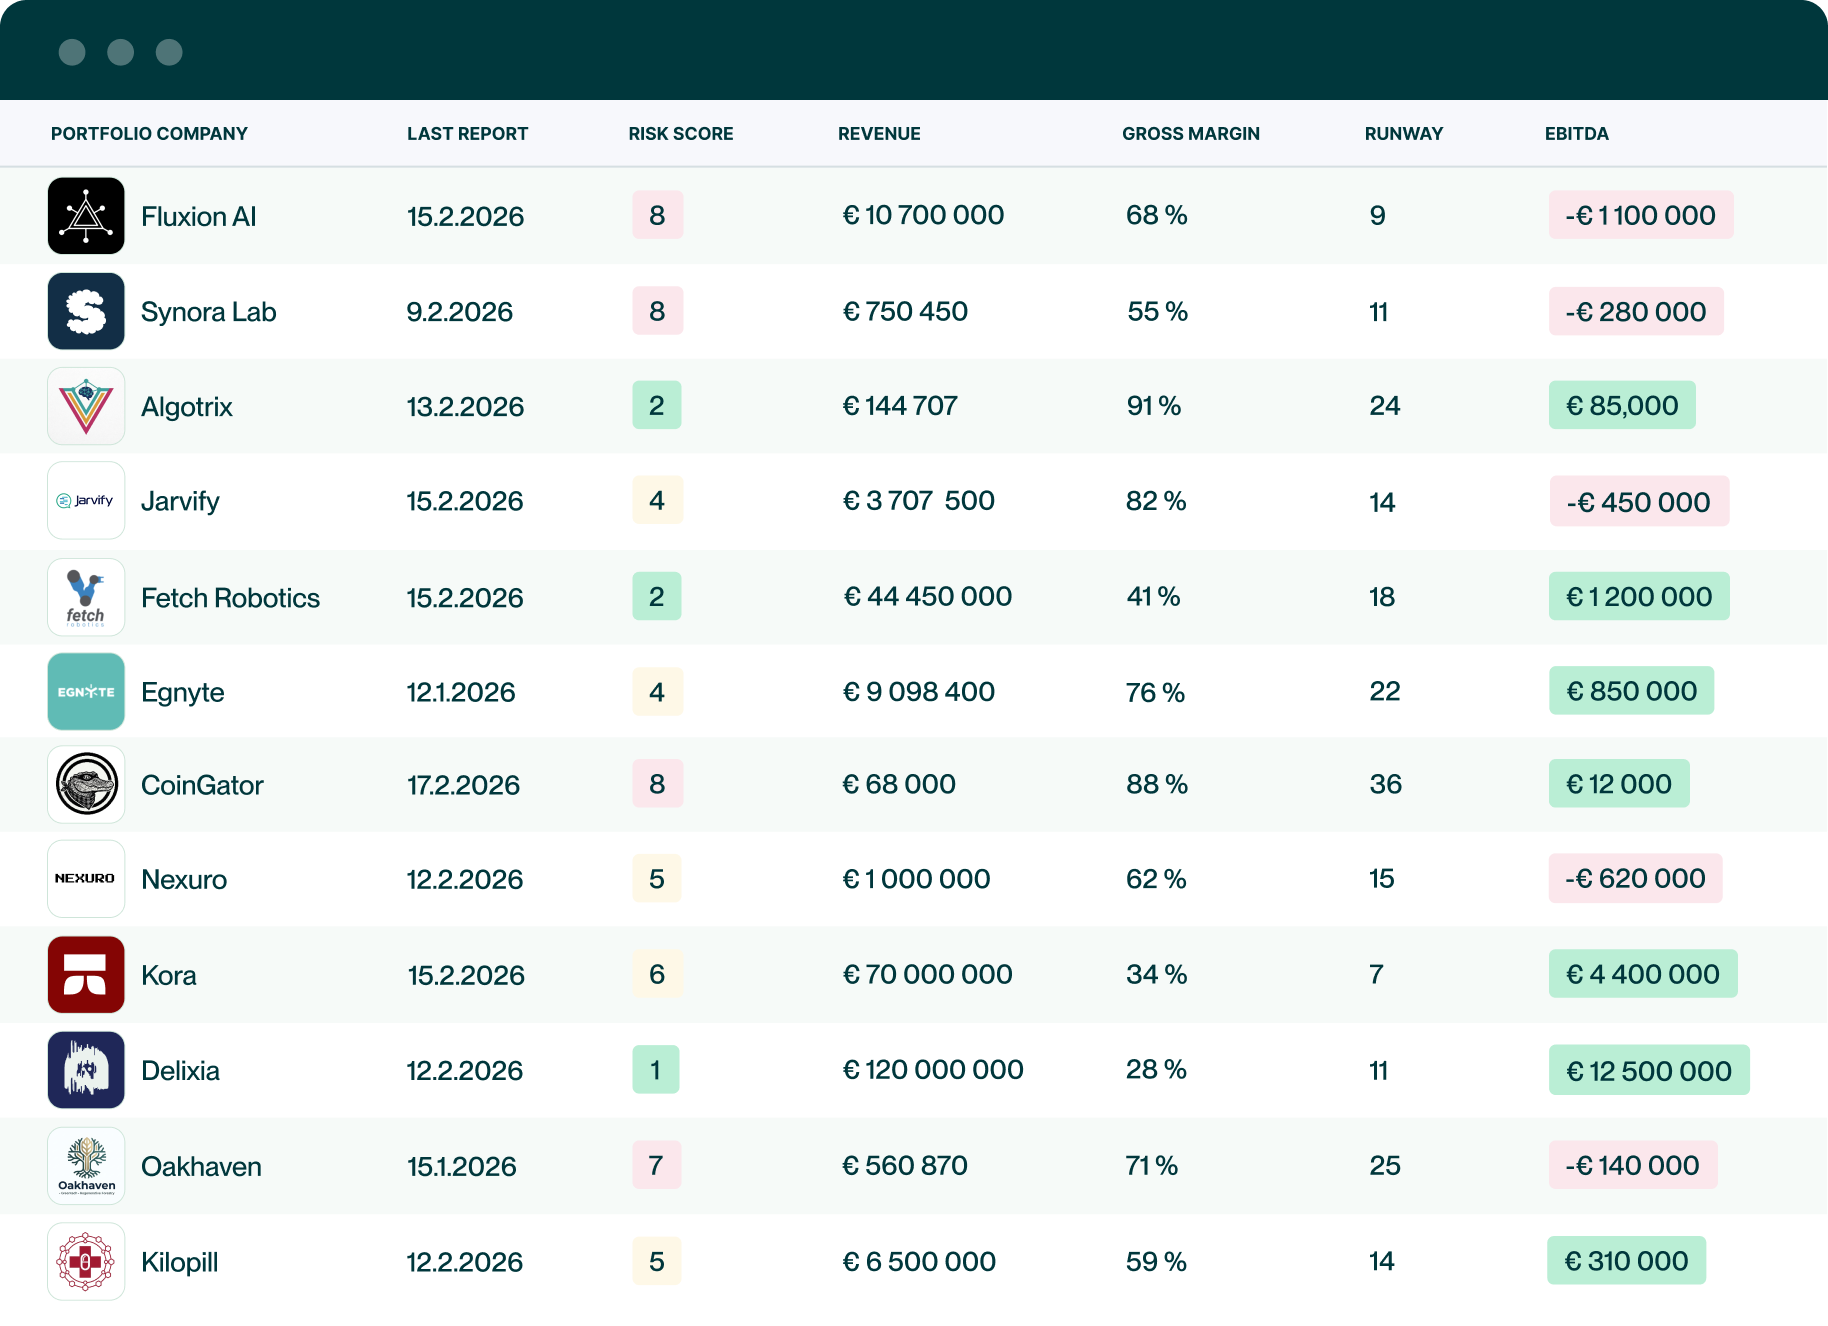
Task: Click revenue value € 560 870
Action: [905, 1165]
